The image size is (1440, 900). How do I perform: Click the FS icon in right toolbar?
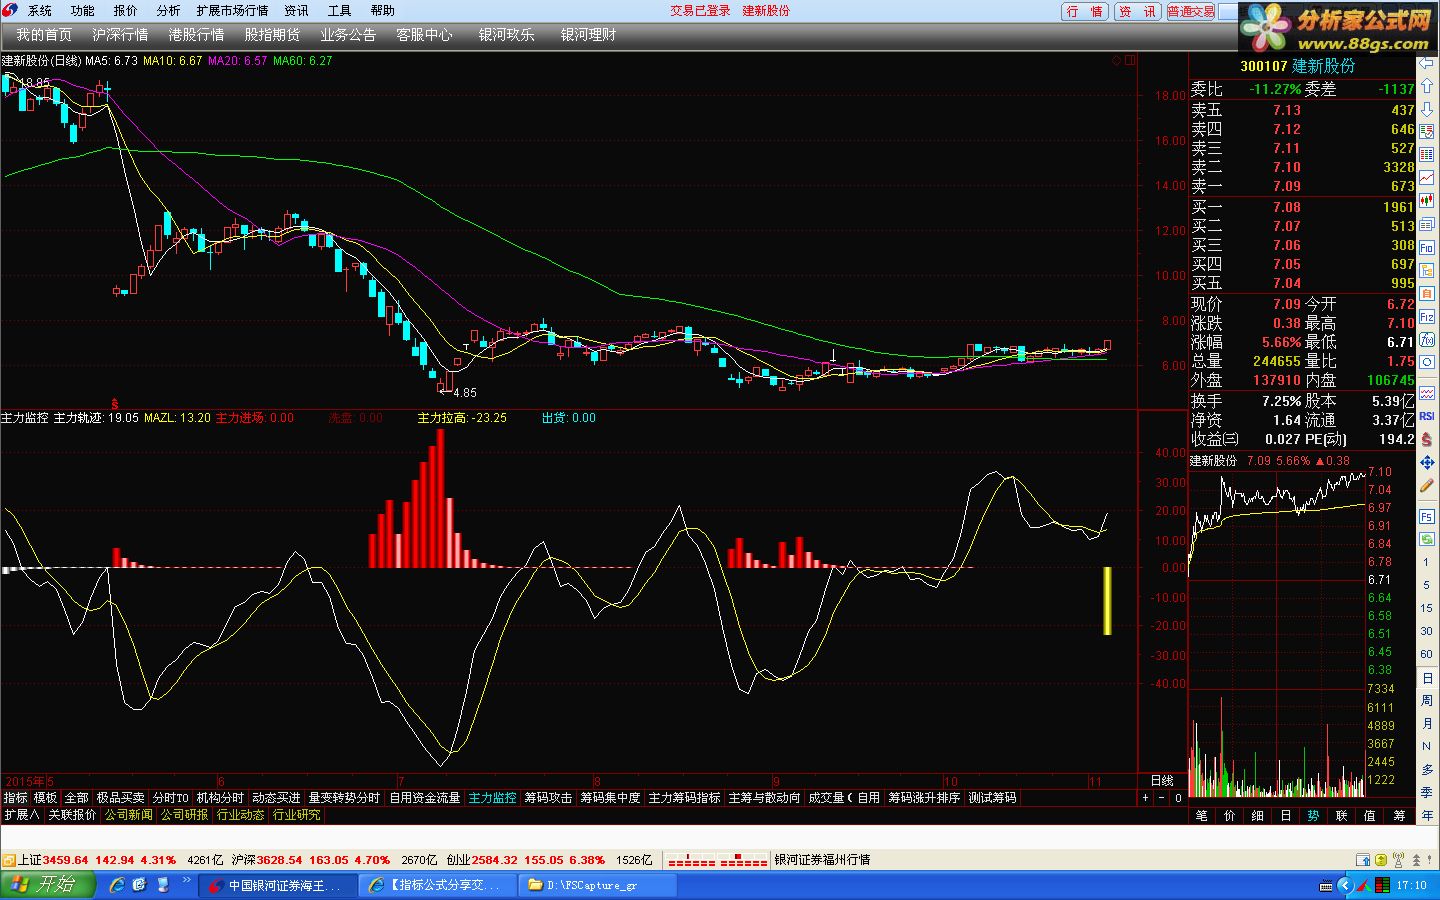pos(1427,516)
